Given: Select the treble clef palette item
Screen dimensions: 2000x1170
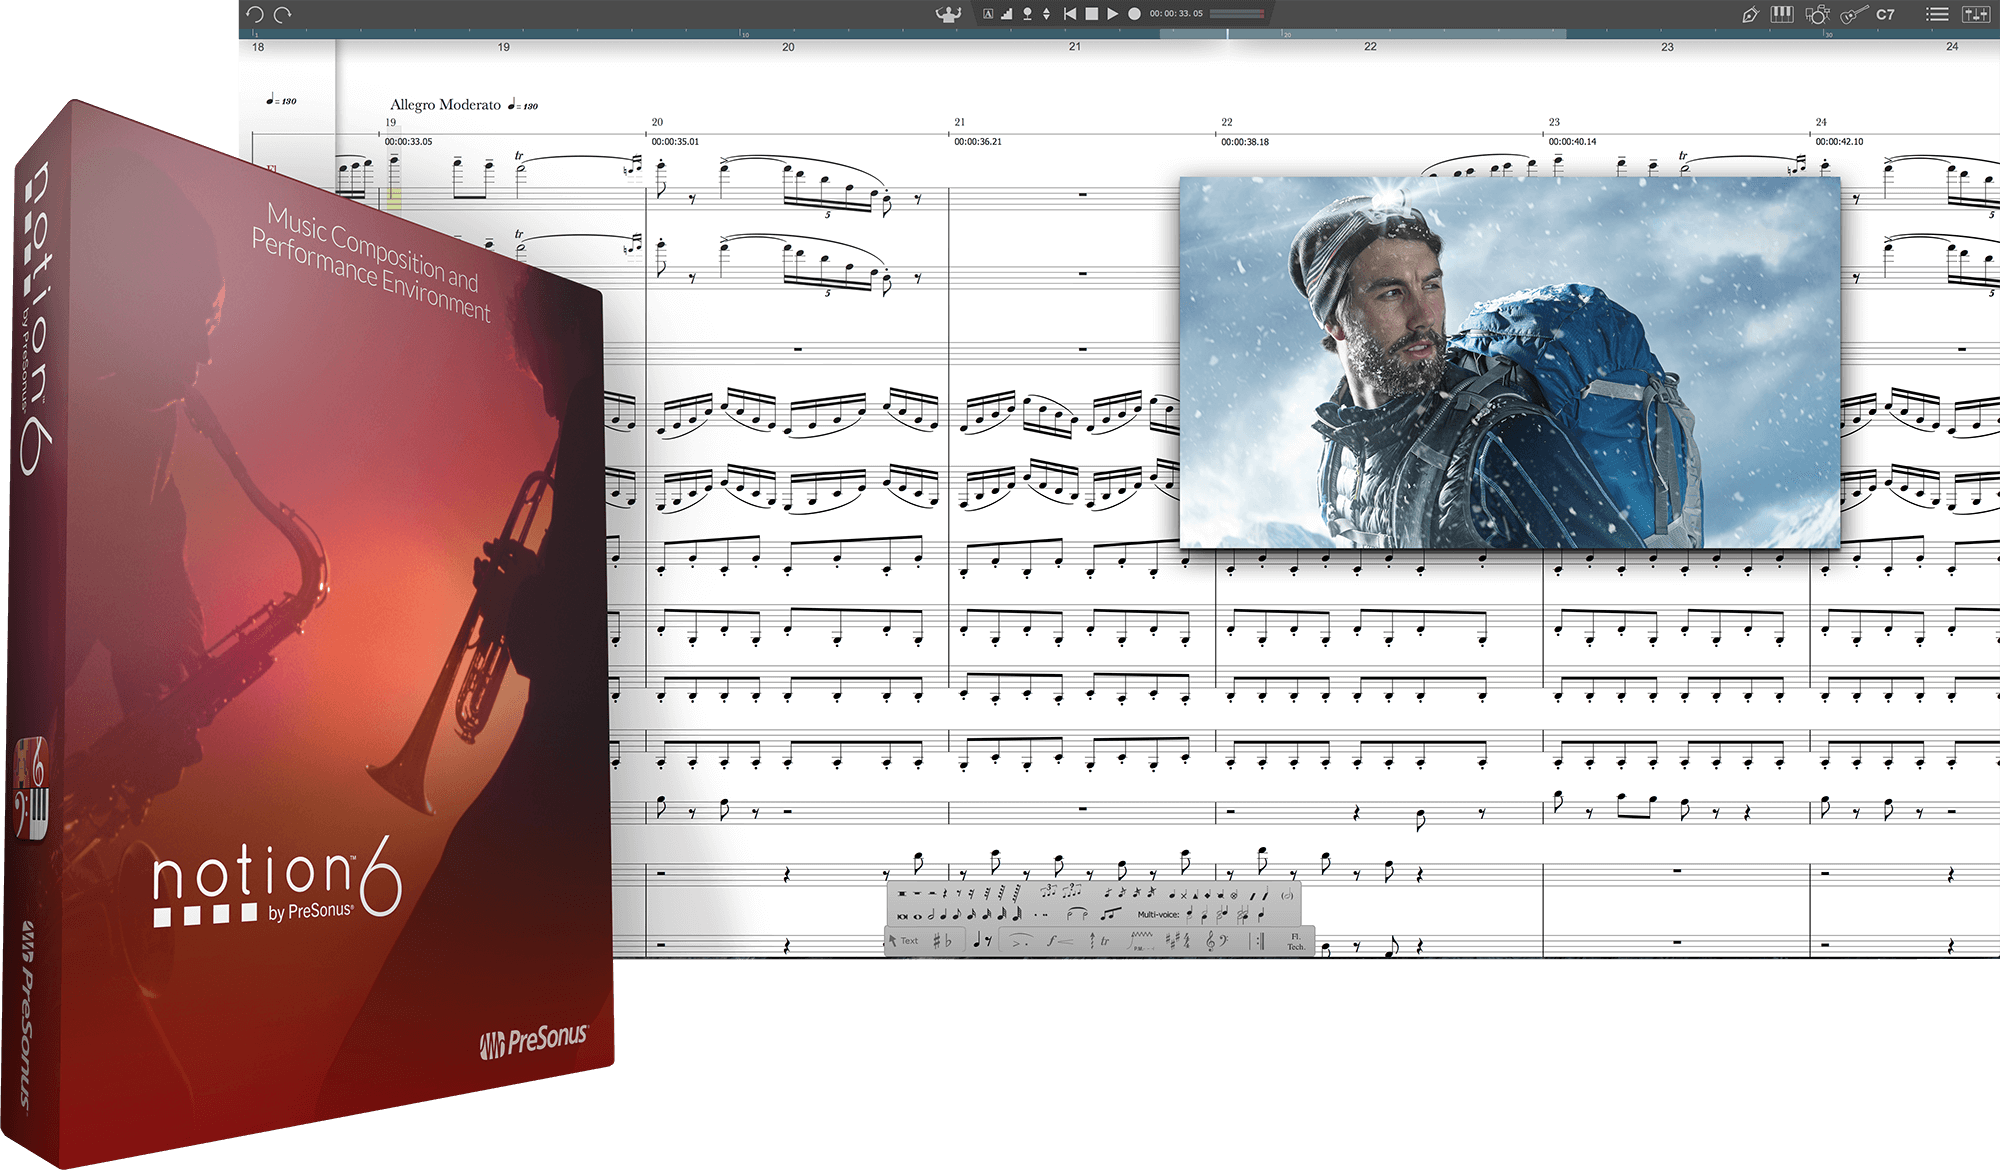Looking at the screenshot, I should [x=1209, y=941].
